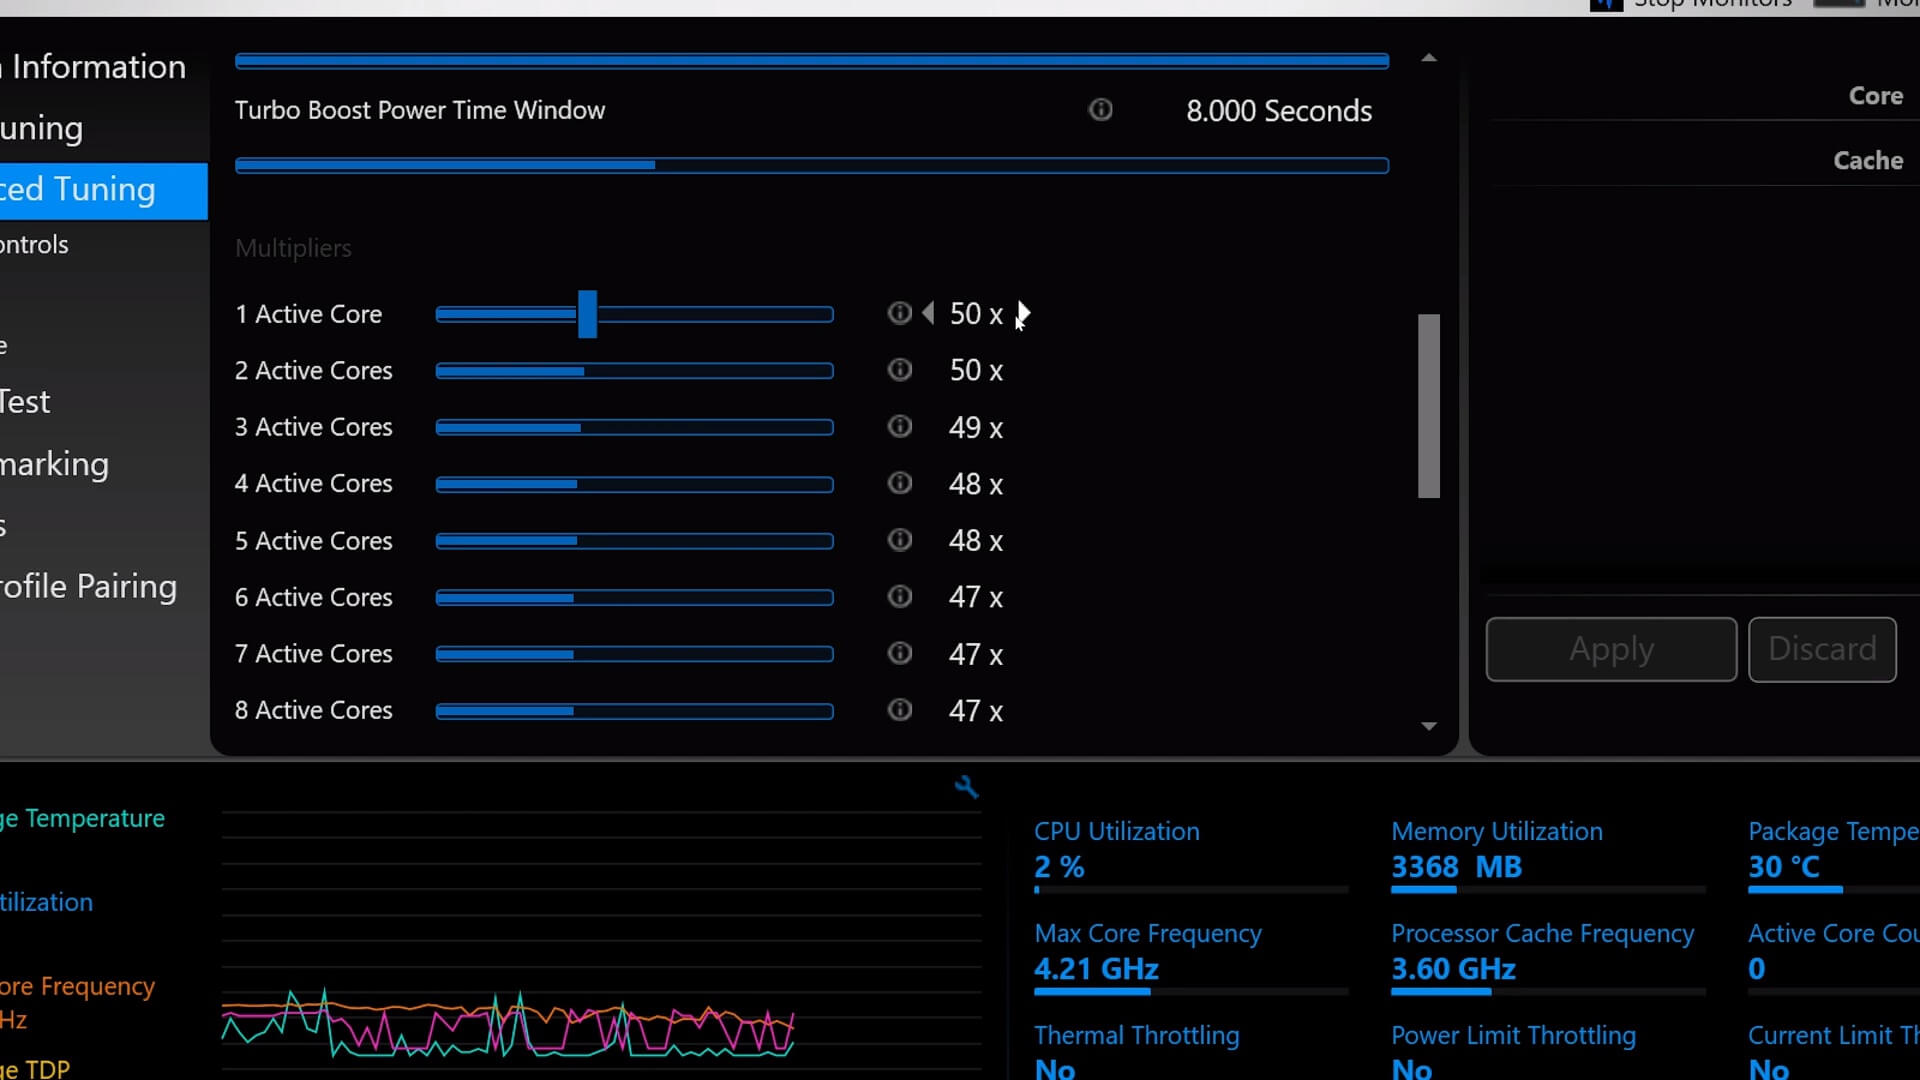
Task: Open graph settings via the wrench icon
Action: [966, 787]
